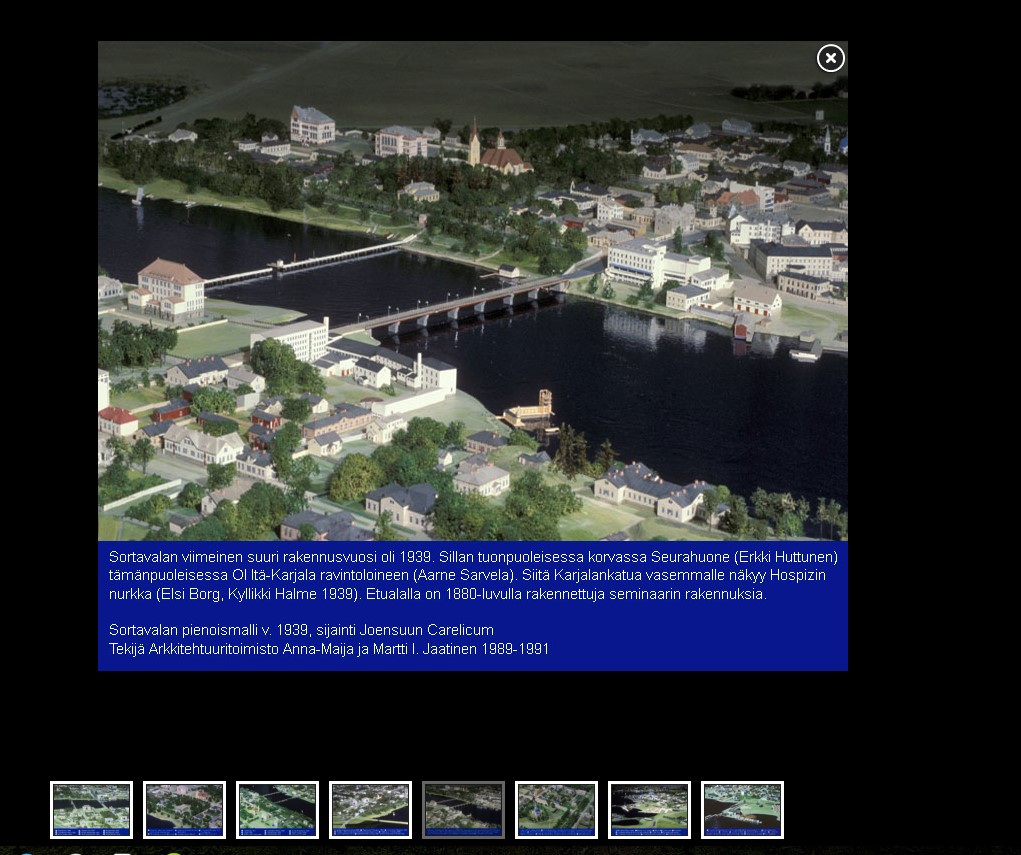
Task: Click the orange-roofed building on the left shore
Action: [168, 288]
